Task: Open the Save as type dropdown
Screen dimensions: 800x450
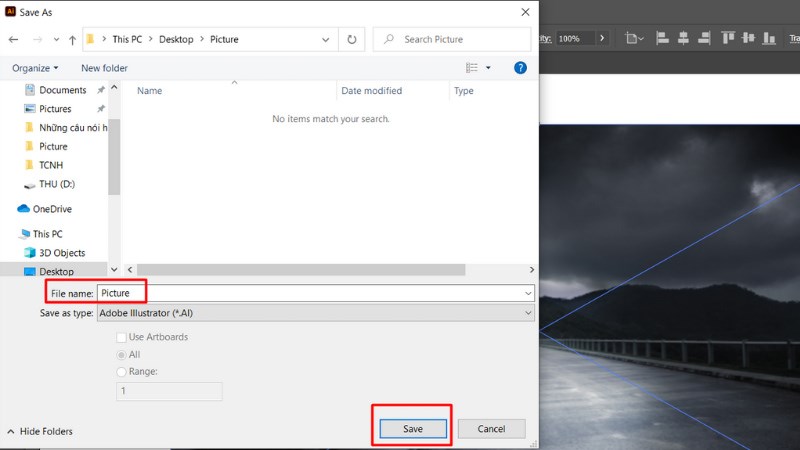Action: click(x=315, y=313)
